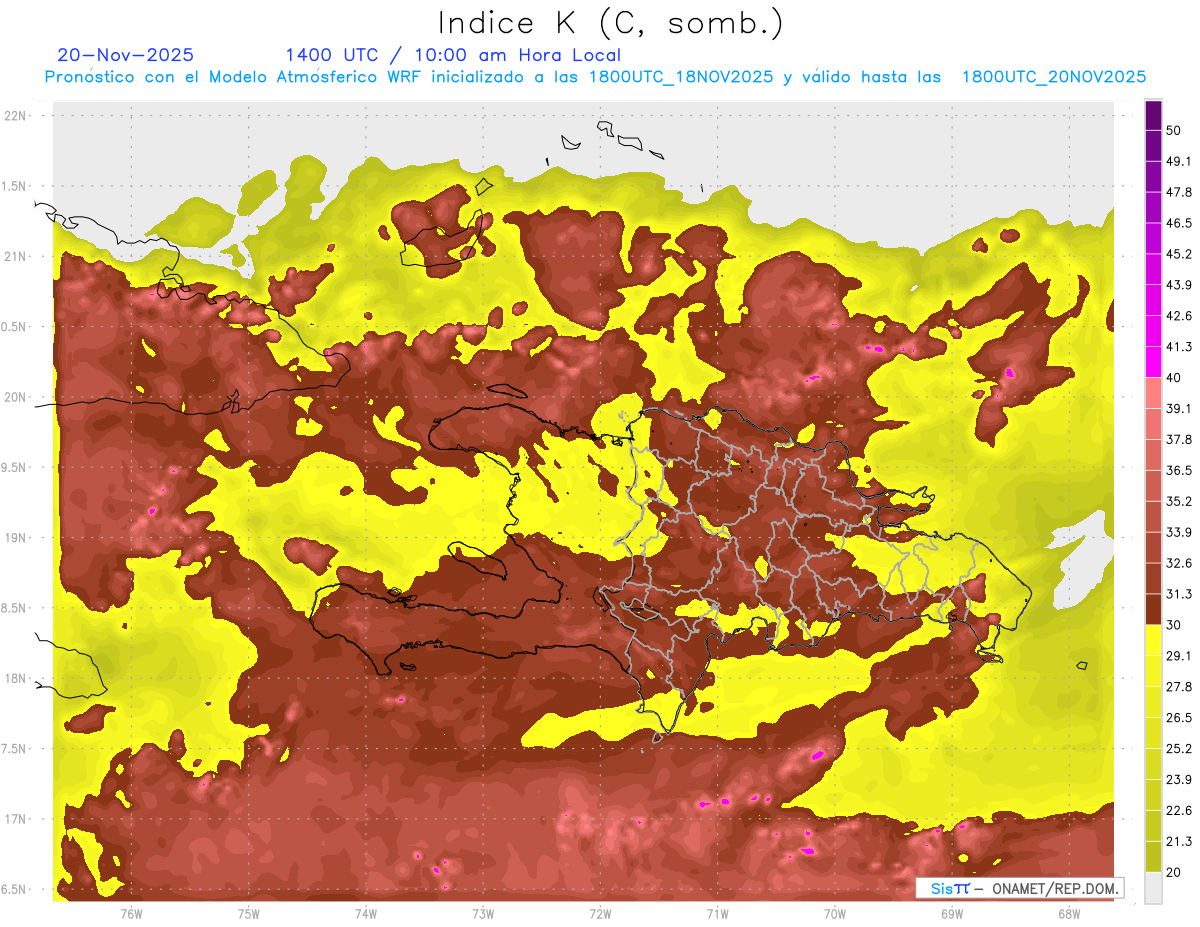Click the colorbar value 31.3

[1178, 594]
